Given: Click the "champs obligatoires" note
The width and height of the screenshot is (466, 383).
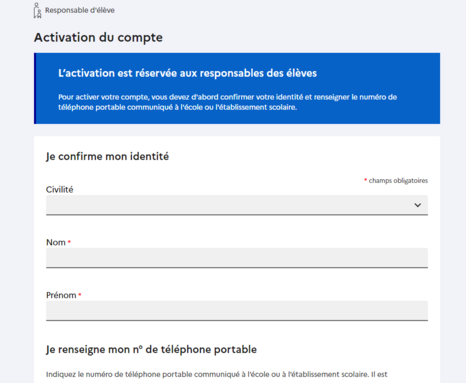Looking at the screenshot, I should pyautogui.click(x=398, y=180).
